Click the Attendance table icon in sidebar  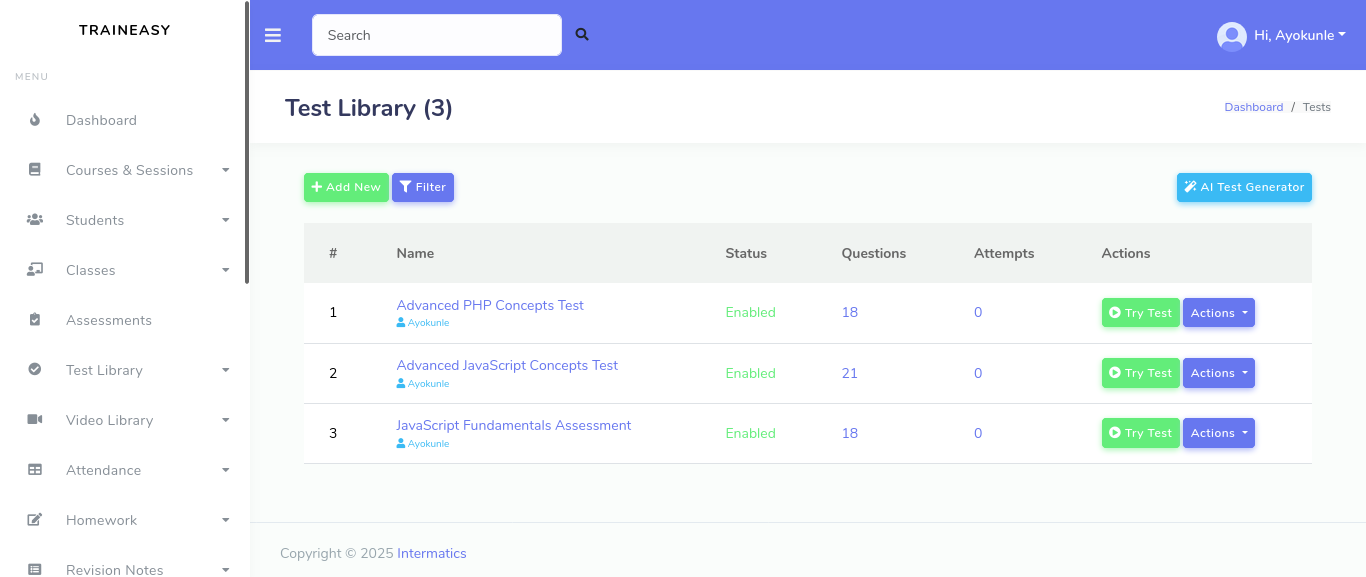coord(35,470)
